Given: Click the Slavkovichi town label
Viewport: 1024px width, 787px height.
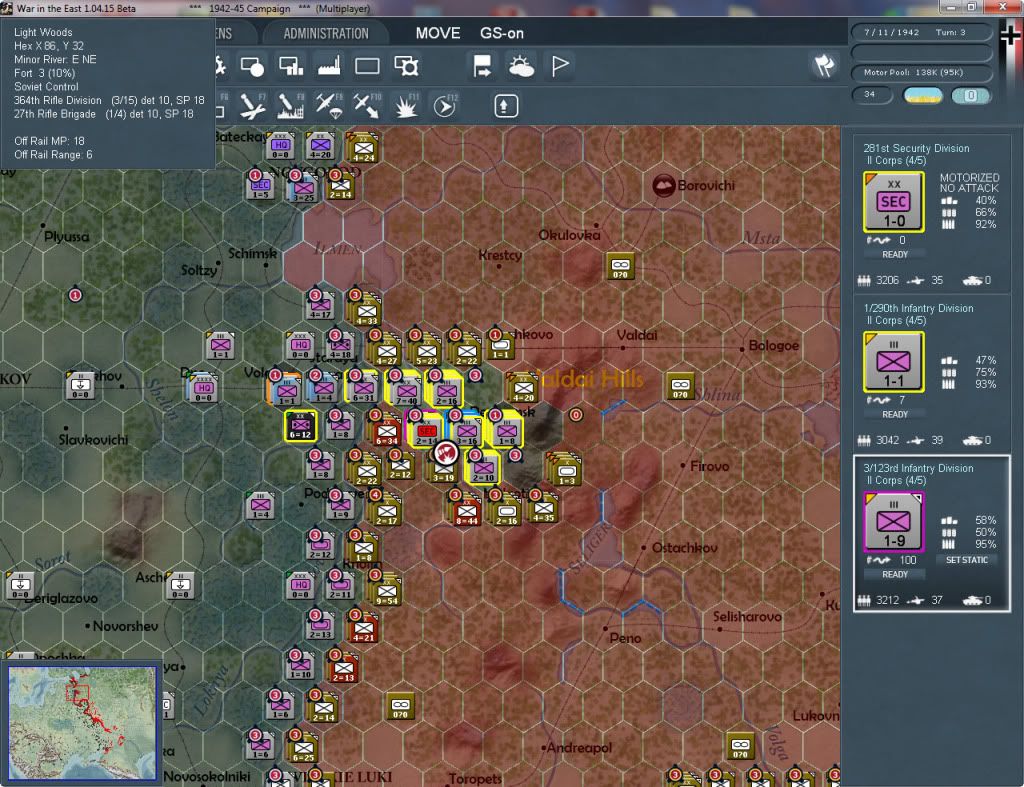Looking at the screenshot, I should pos(93,440).
